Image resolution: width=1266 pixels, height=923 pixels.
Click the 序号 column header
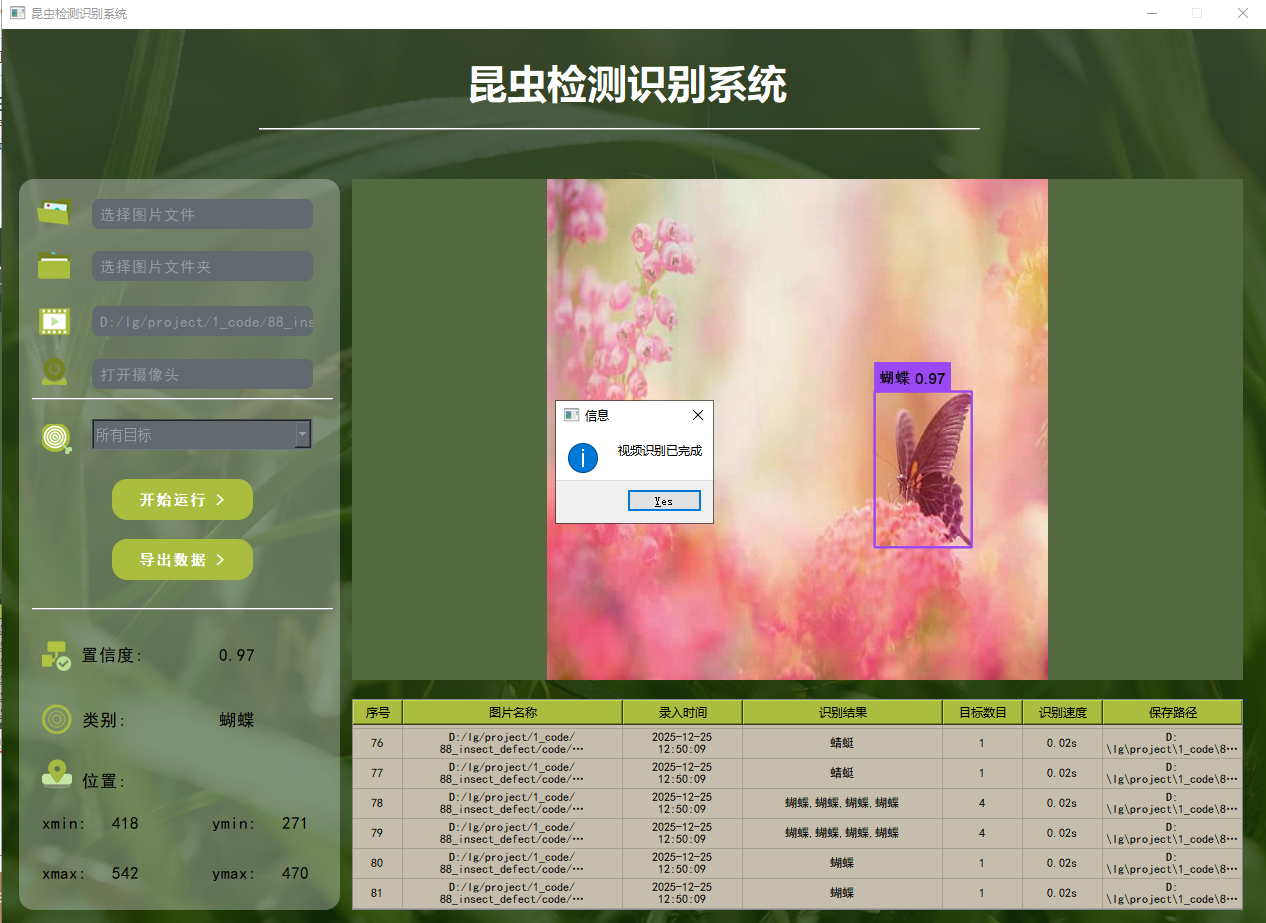click(x=377, y=712)
